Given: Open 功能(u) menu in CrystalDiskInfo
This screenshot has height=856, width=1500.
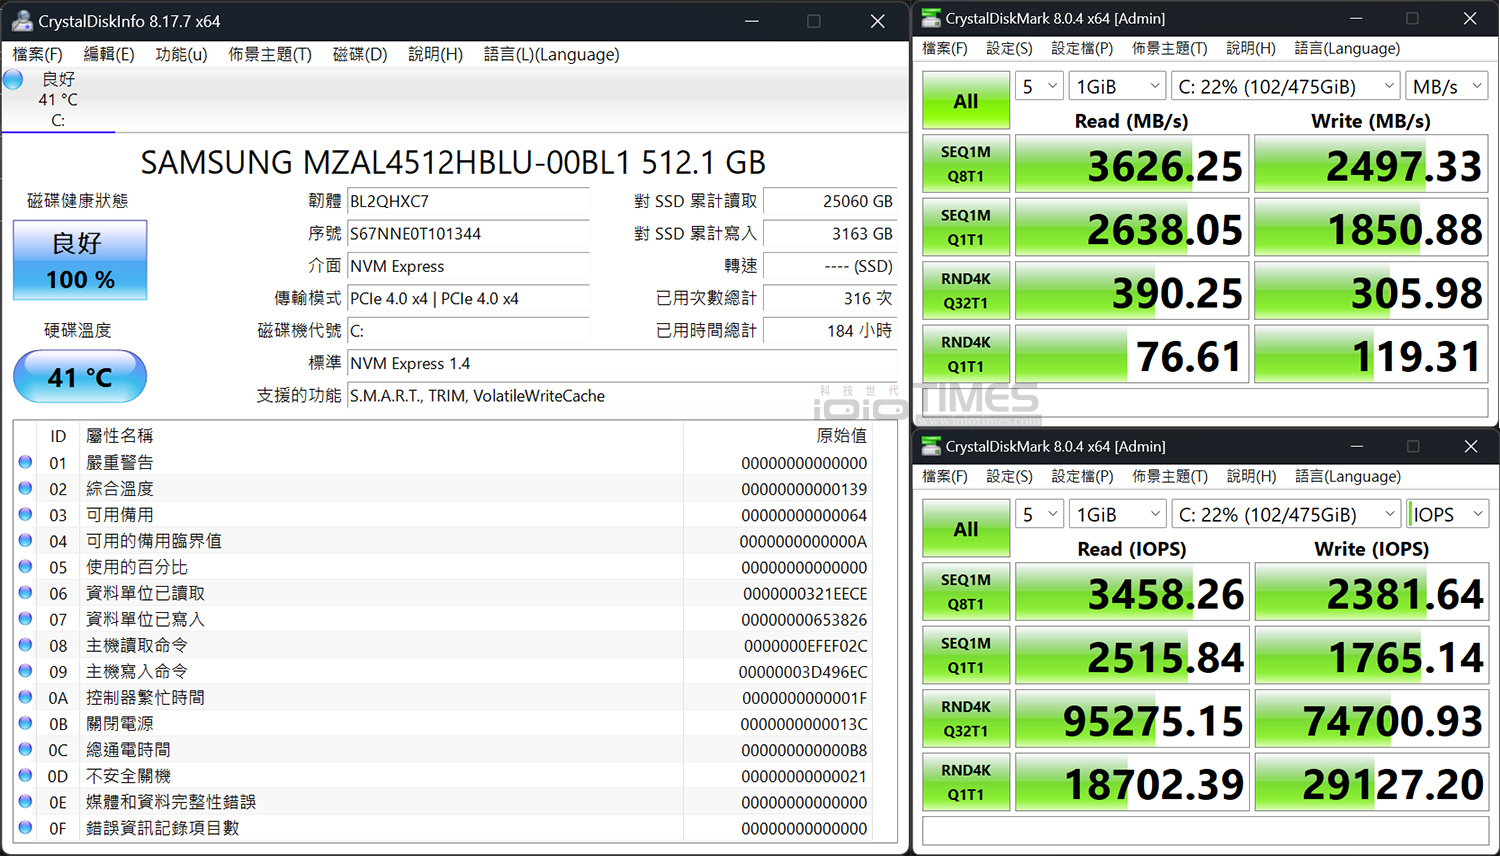Looking at the screenshot, I should click(181, 54).
